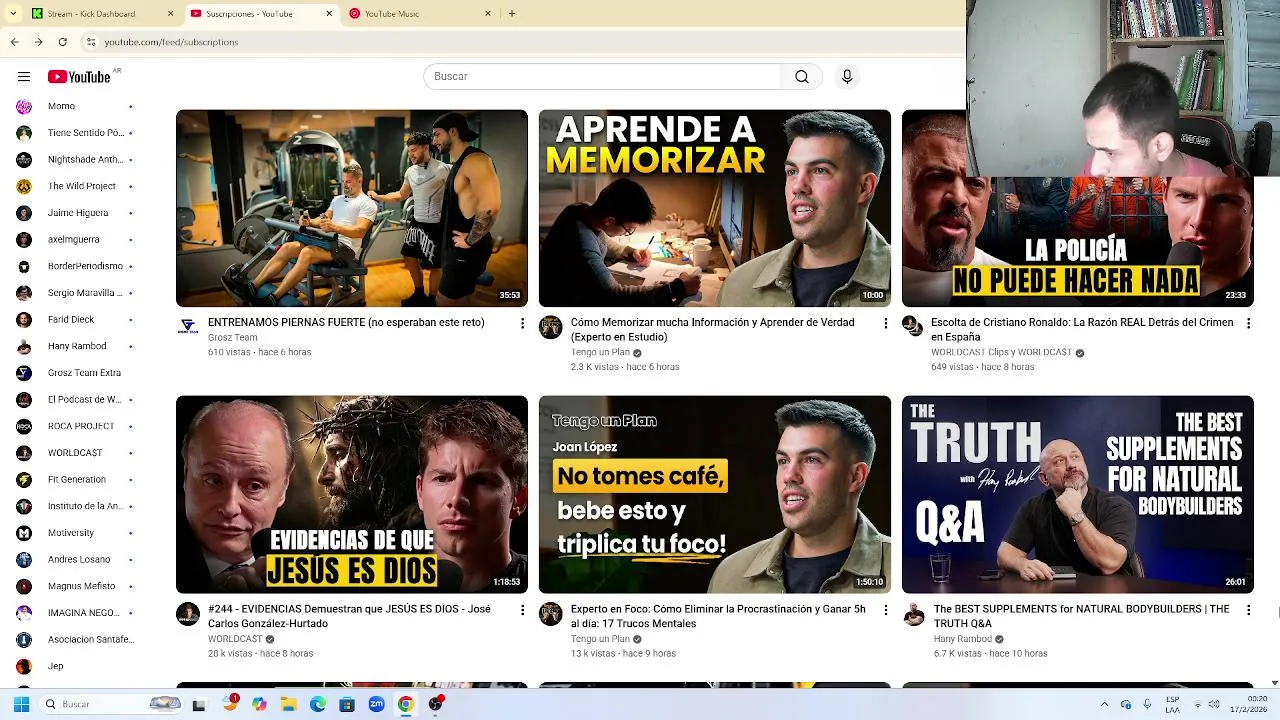Click the magnifier search button

(802, 77)
